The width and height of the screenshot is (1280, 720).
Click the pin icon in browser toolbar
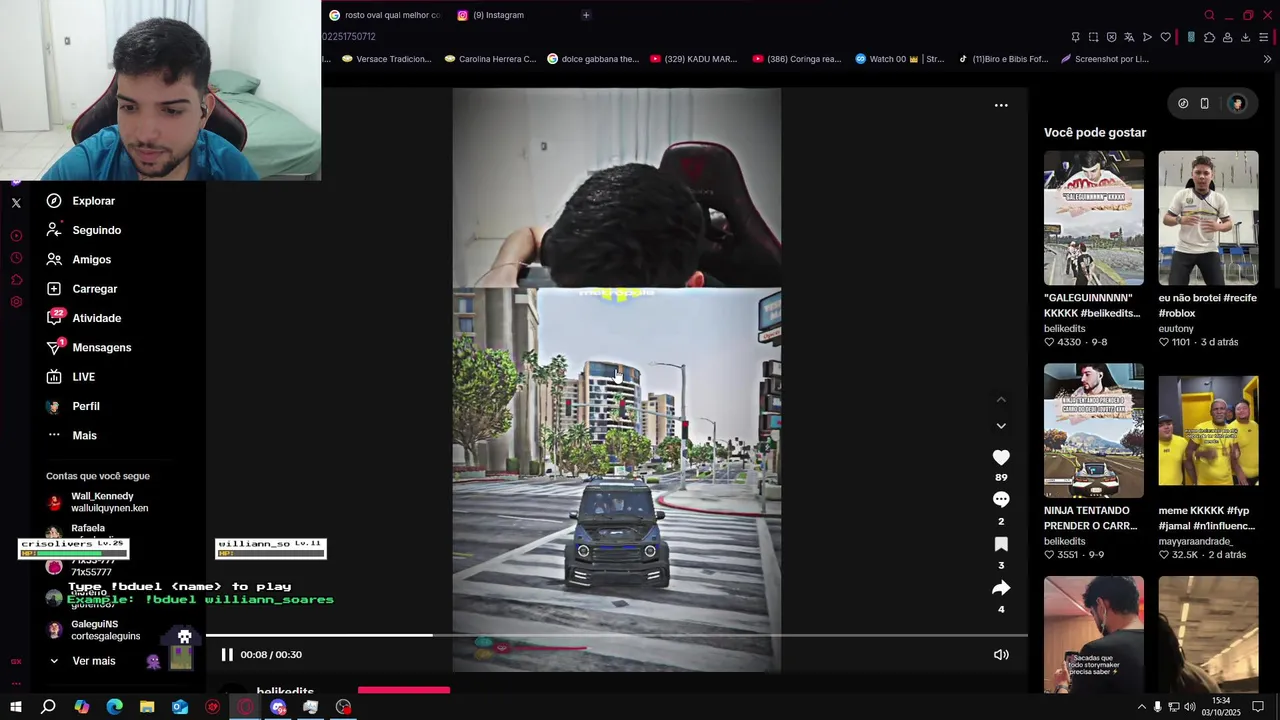tap(1075, 37)
